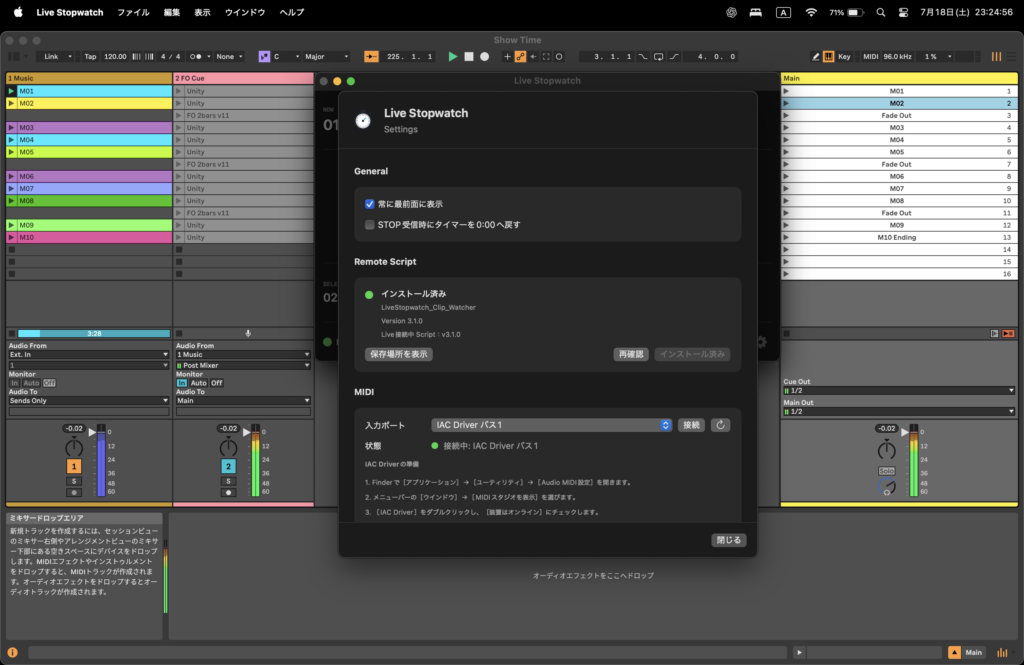Image resolution: width=1024 pixels, height=665 pixels.
Task: Launch the M03 clip in Music track
Action: (11, 127)
